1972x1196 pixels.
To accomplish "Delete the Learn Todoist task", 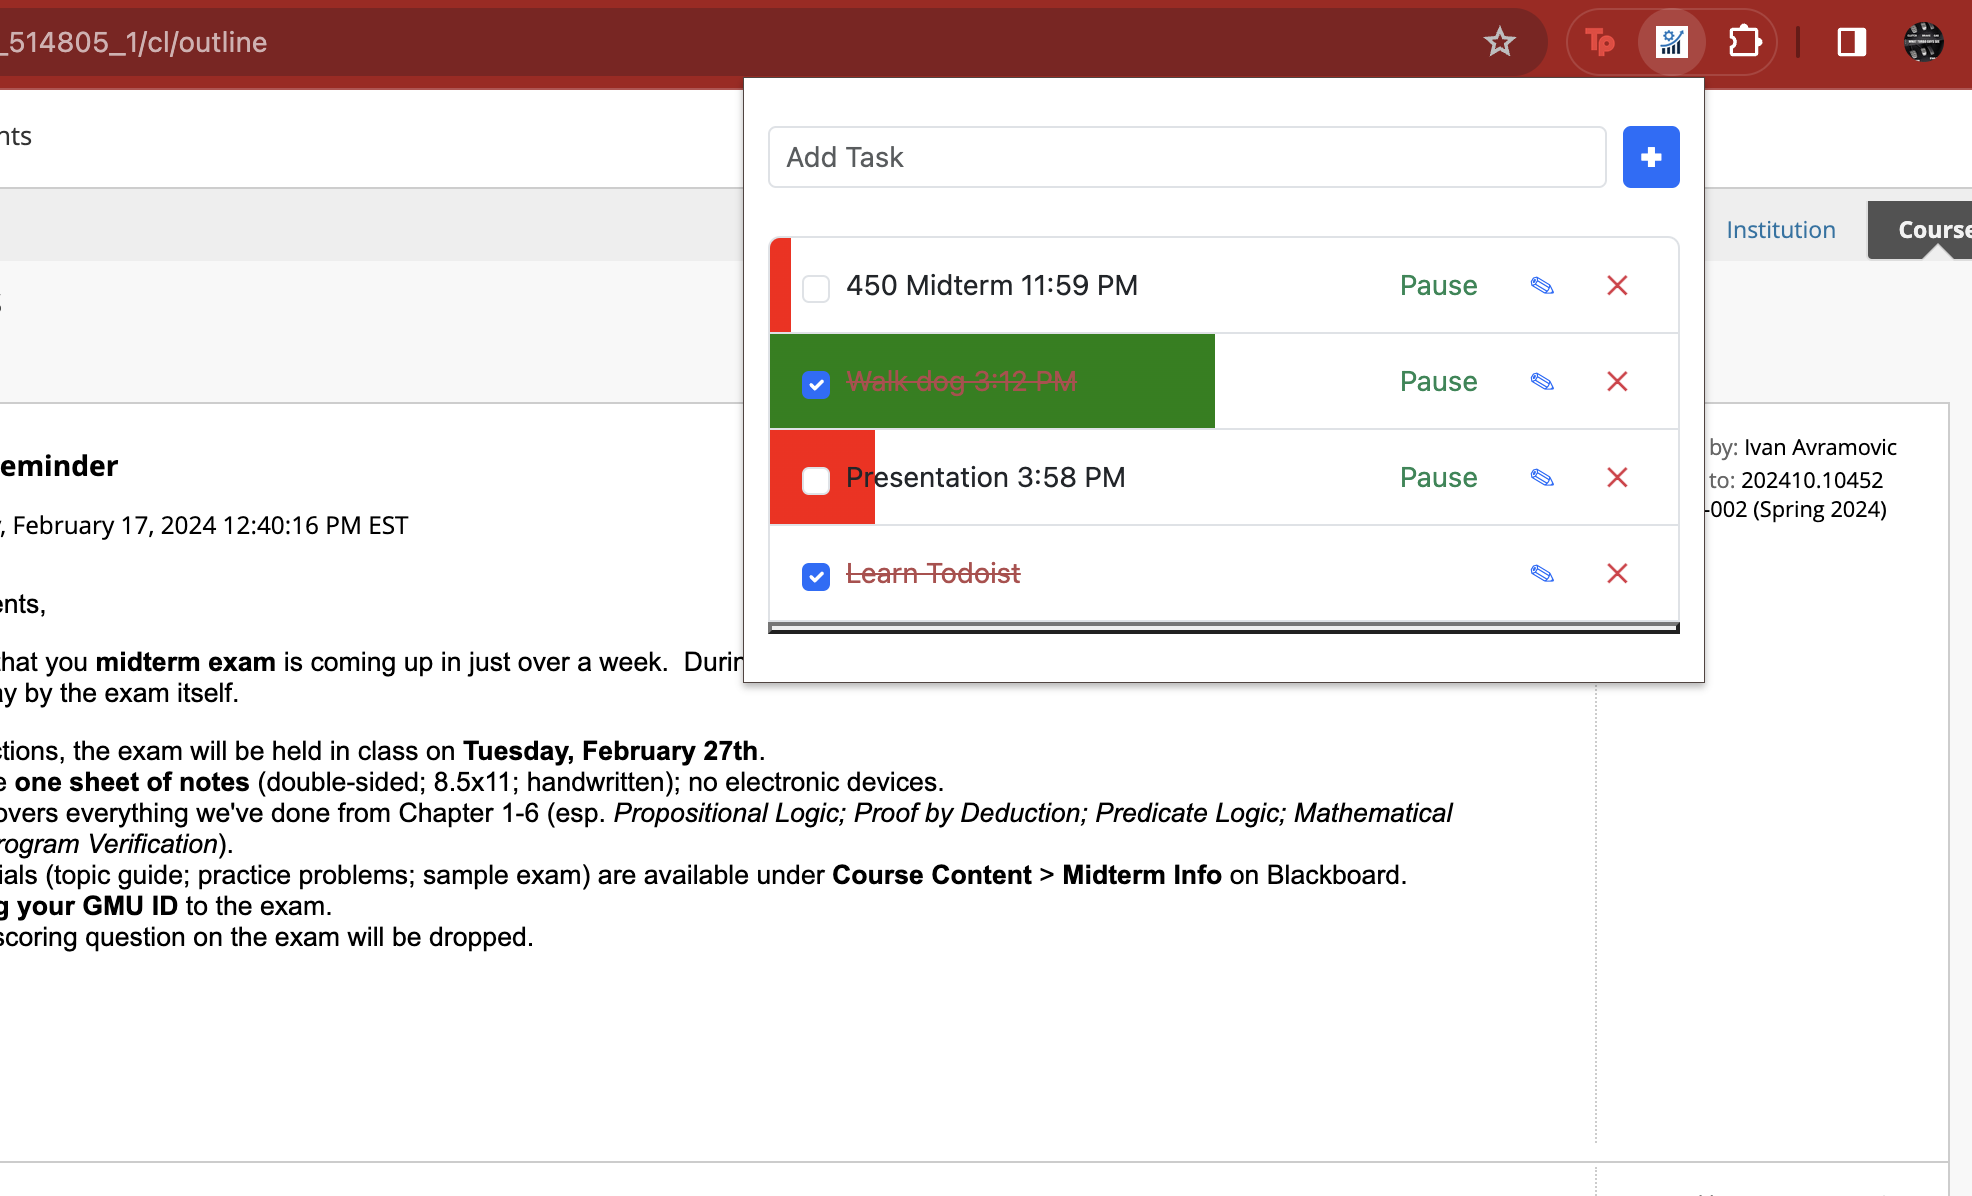I will (1617, 574).
